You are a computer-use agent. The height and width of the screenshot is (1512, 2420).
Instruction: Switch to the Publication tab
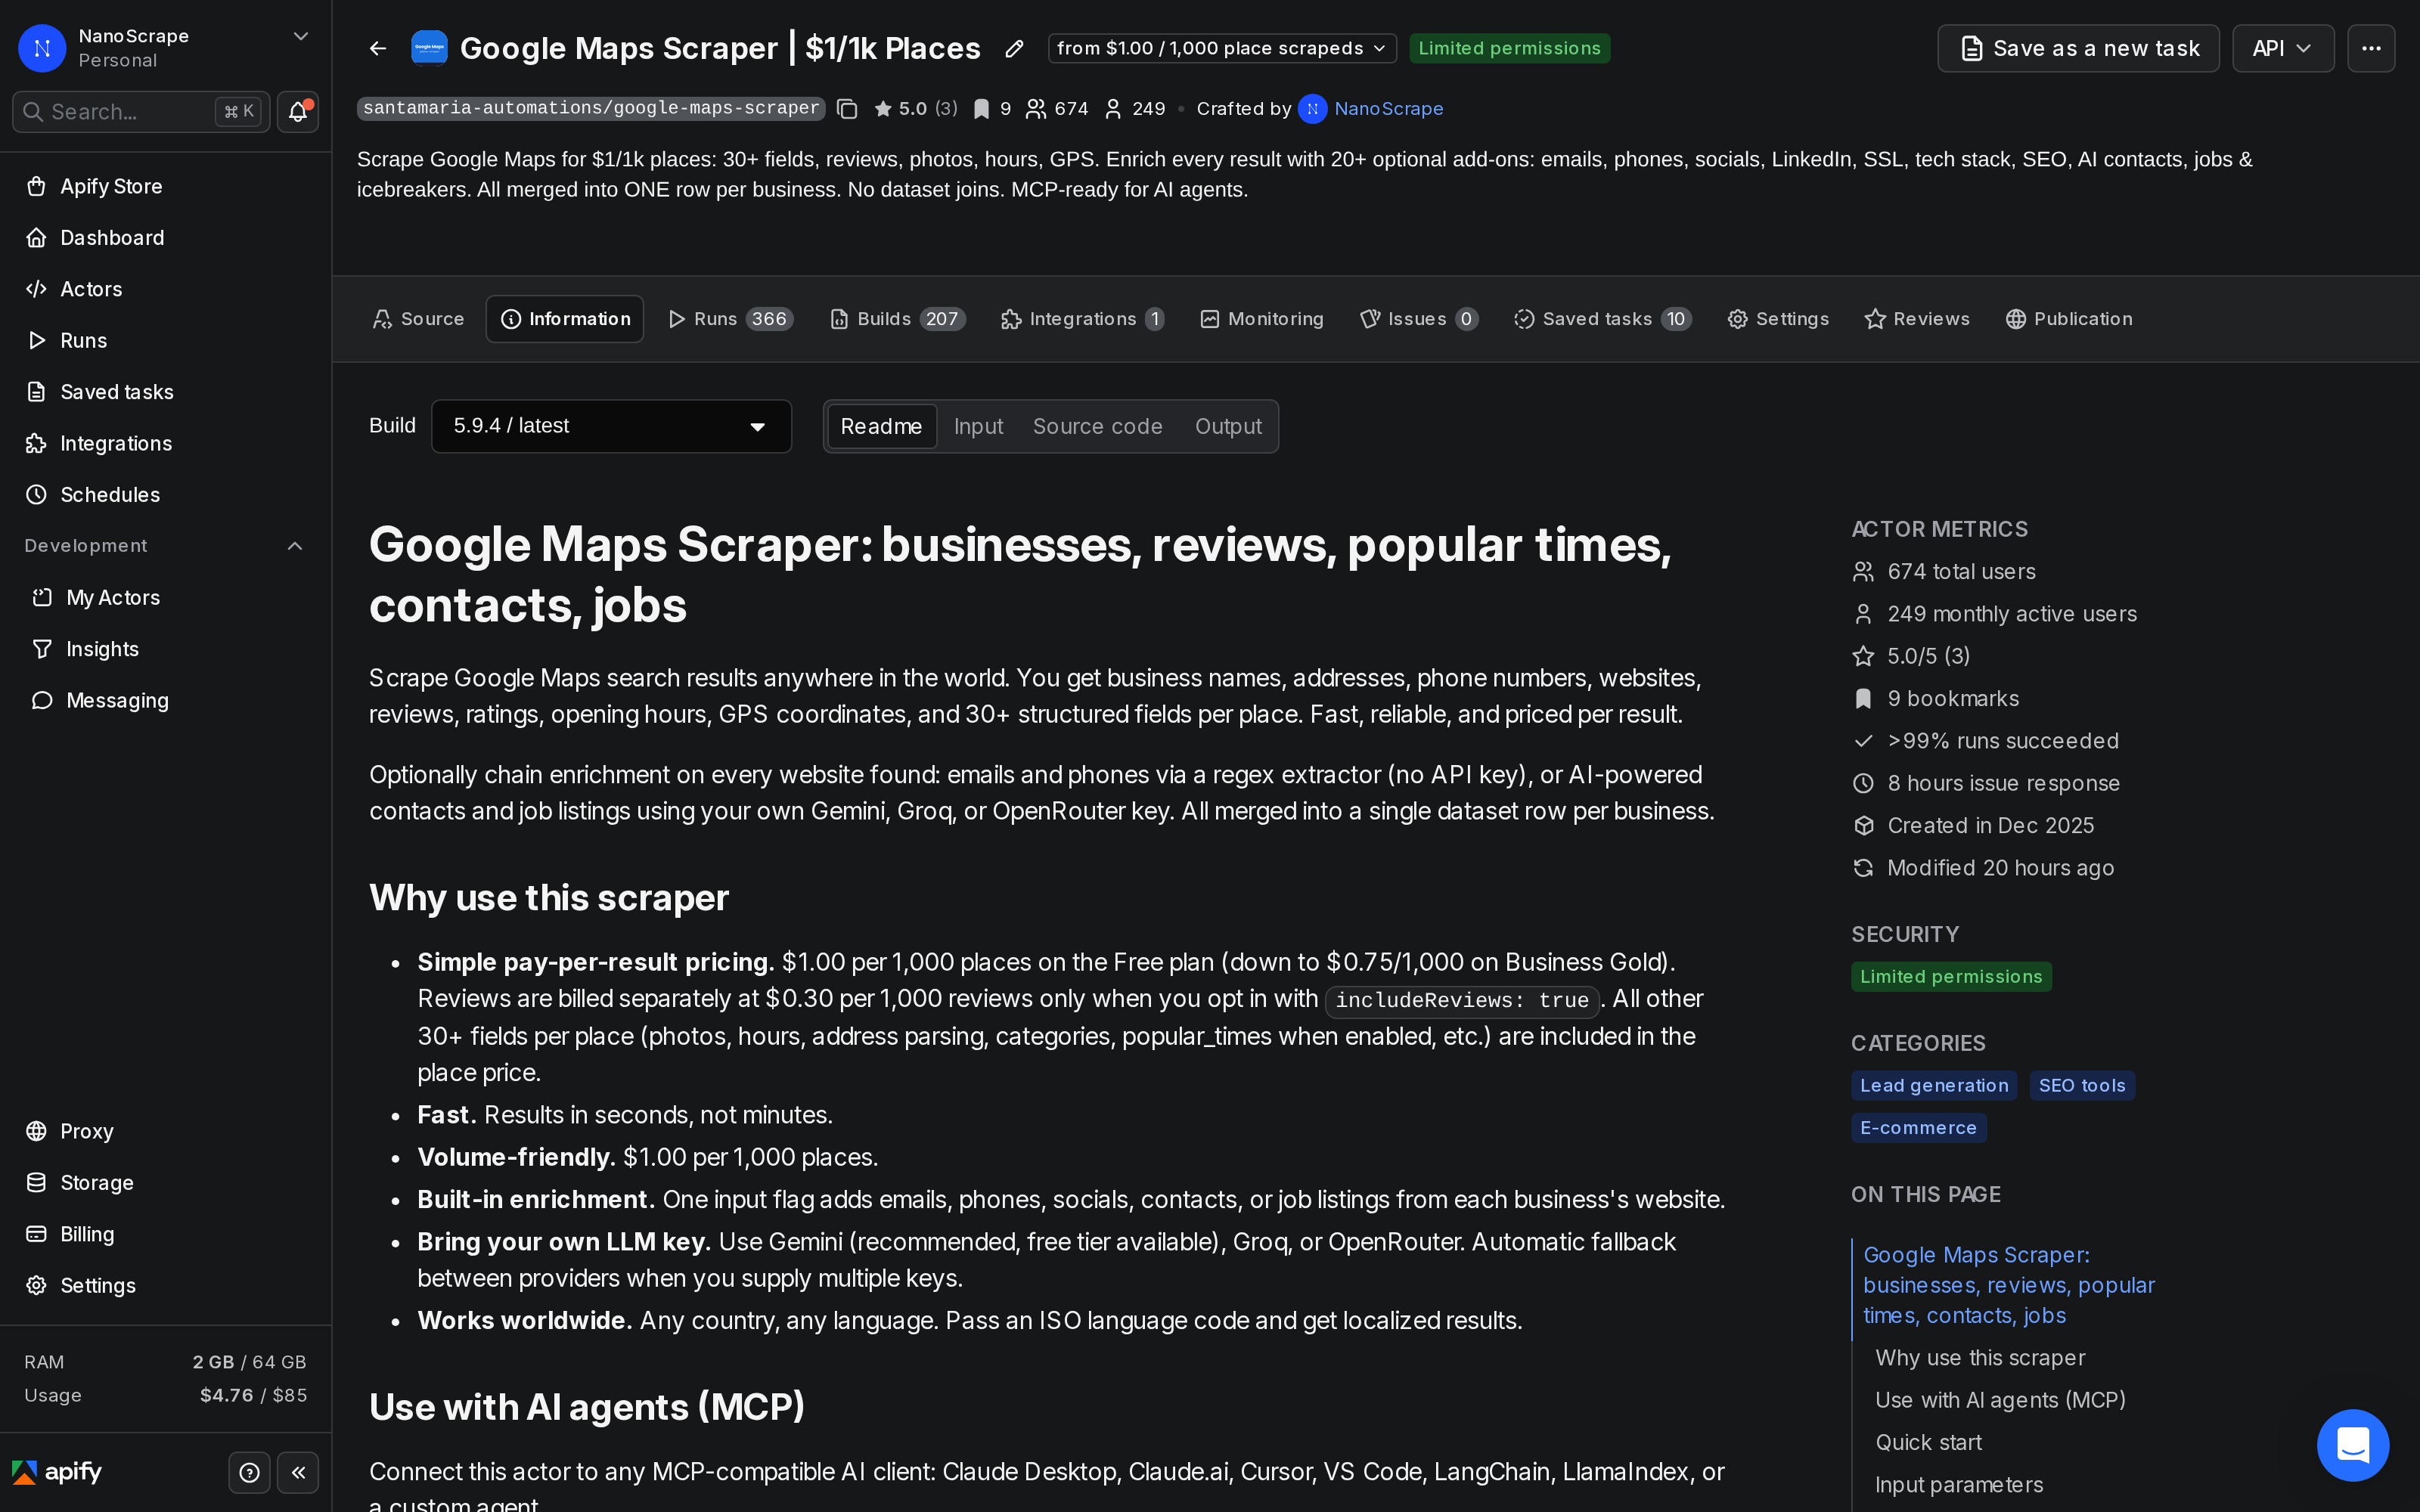2069,319
